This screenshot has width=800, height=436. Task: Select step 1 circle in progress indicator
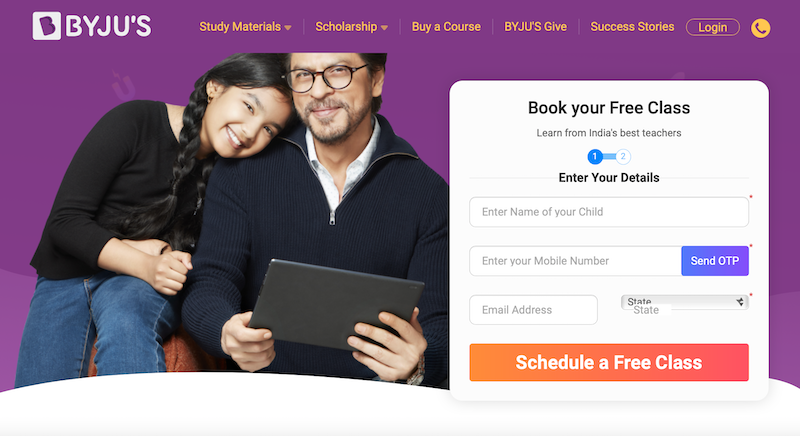tap(595, 157)
